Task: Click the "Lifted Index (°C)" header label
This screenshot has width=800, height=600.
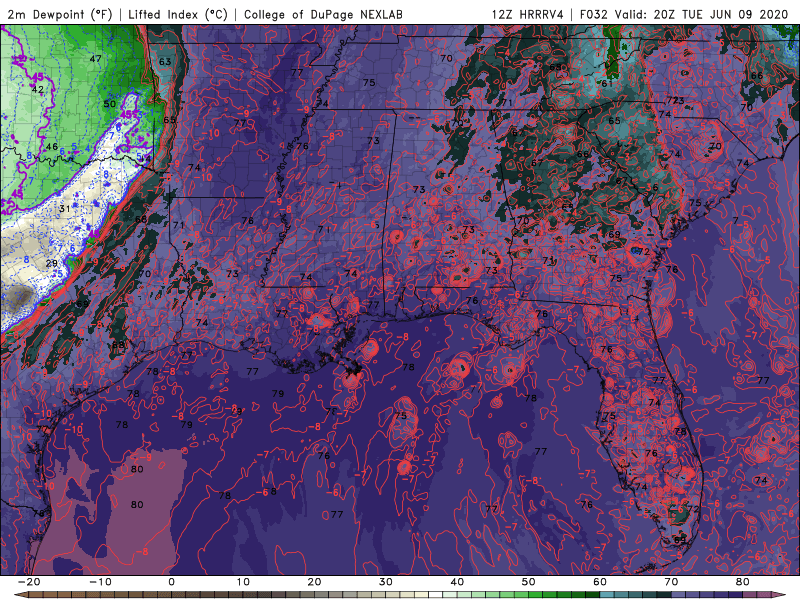Action: point(178,14)
